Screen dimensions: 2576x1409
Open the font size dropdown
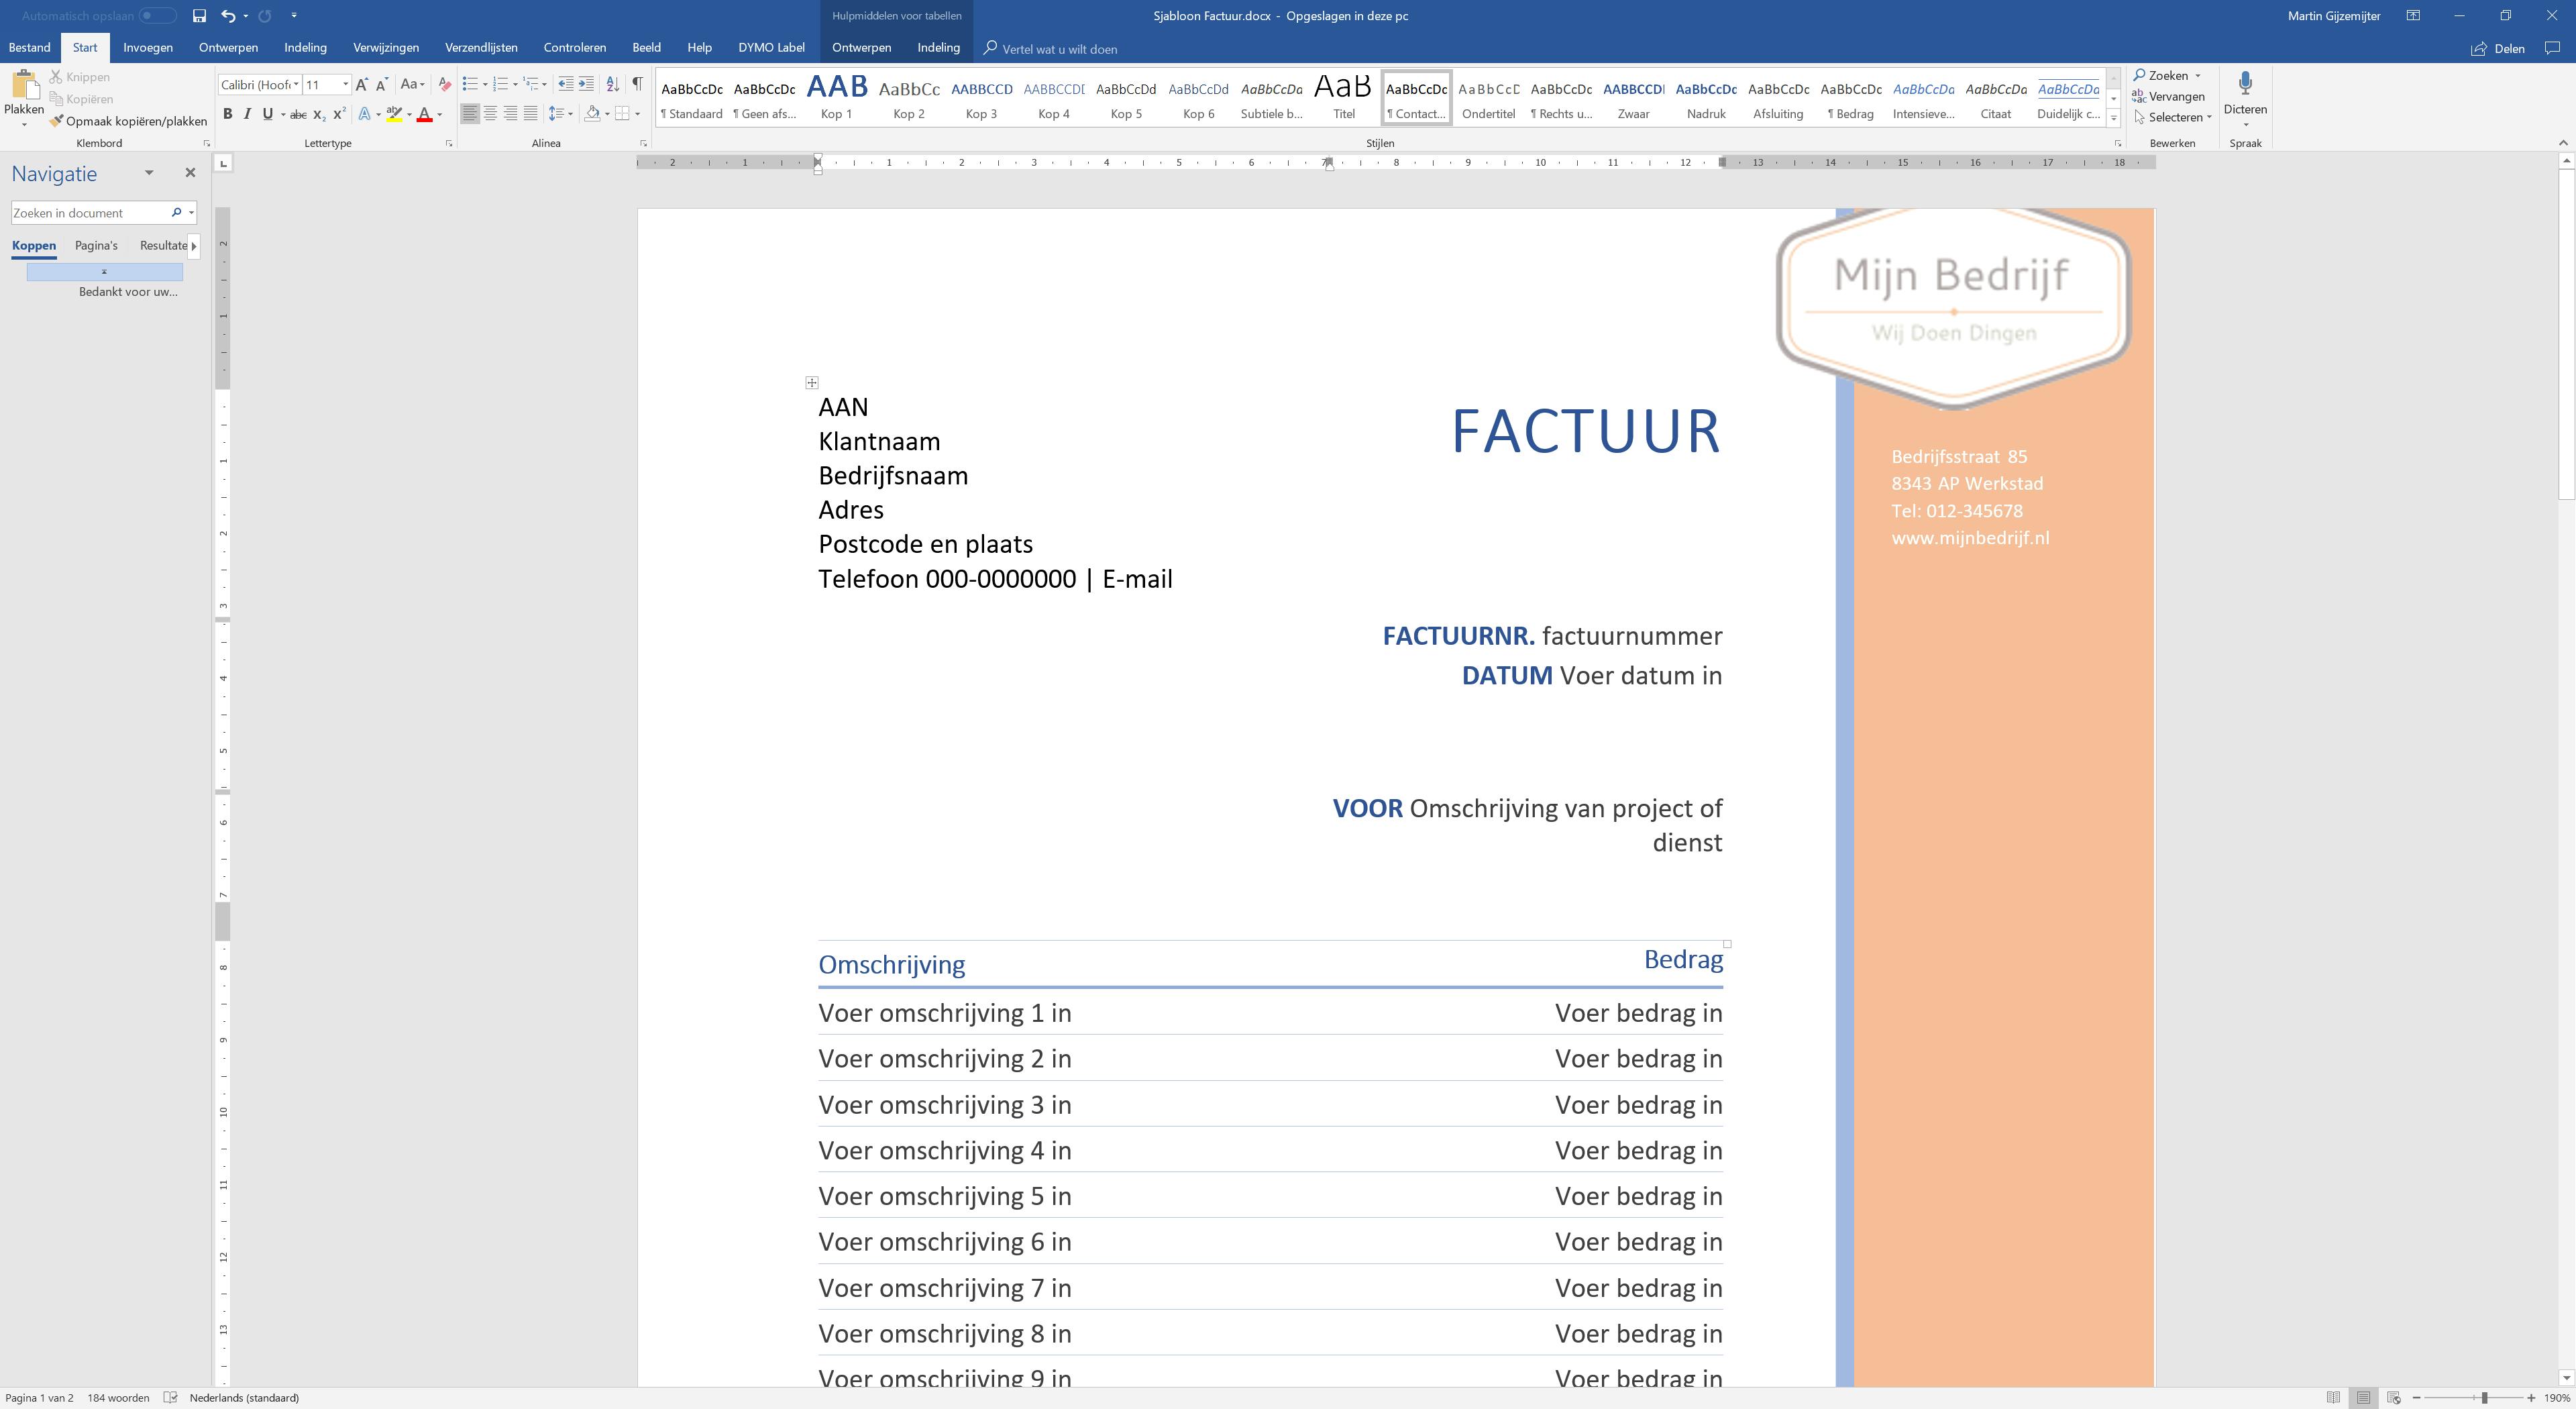point(345,84)
